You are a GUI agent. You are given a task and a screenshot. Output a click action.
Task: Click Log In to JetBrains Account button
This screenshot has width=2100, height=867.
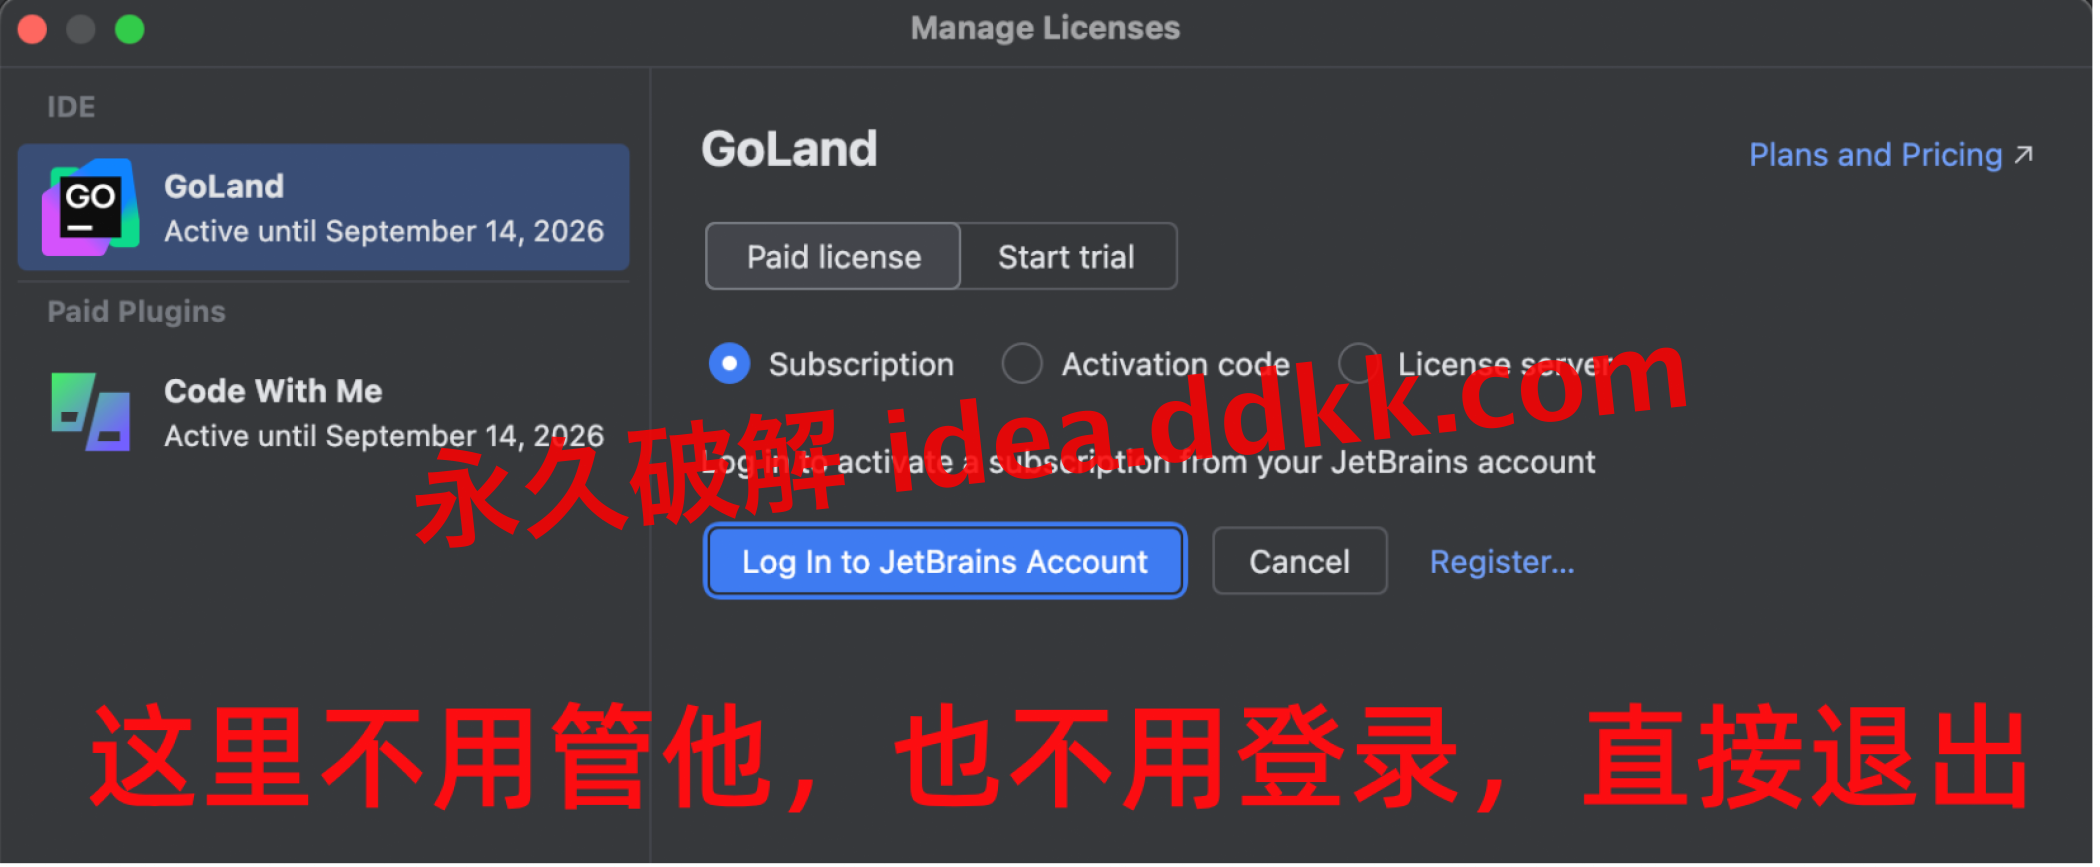tap(945, 562)
